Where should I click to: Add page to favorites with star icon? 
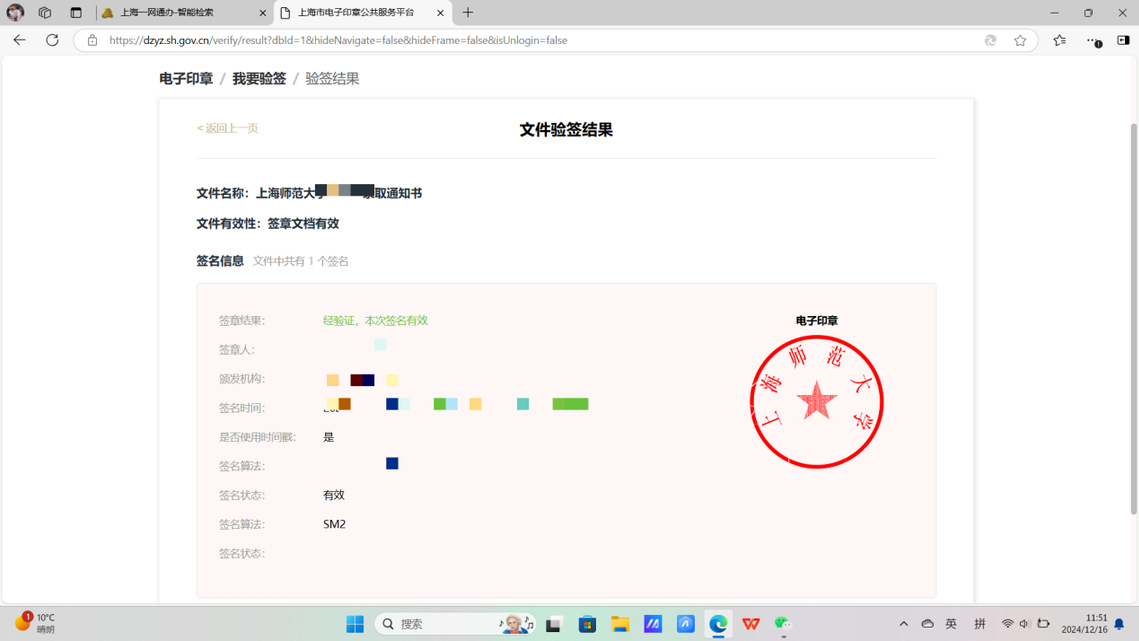[1020, 40]
